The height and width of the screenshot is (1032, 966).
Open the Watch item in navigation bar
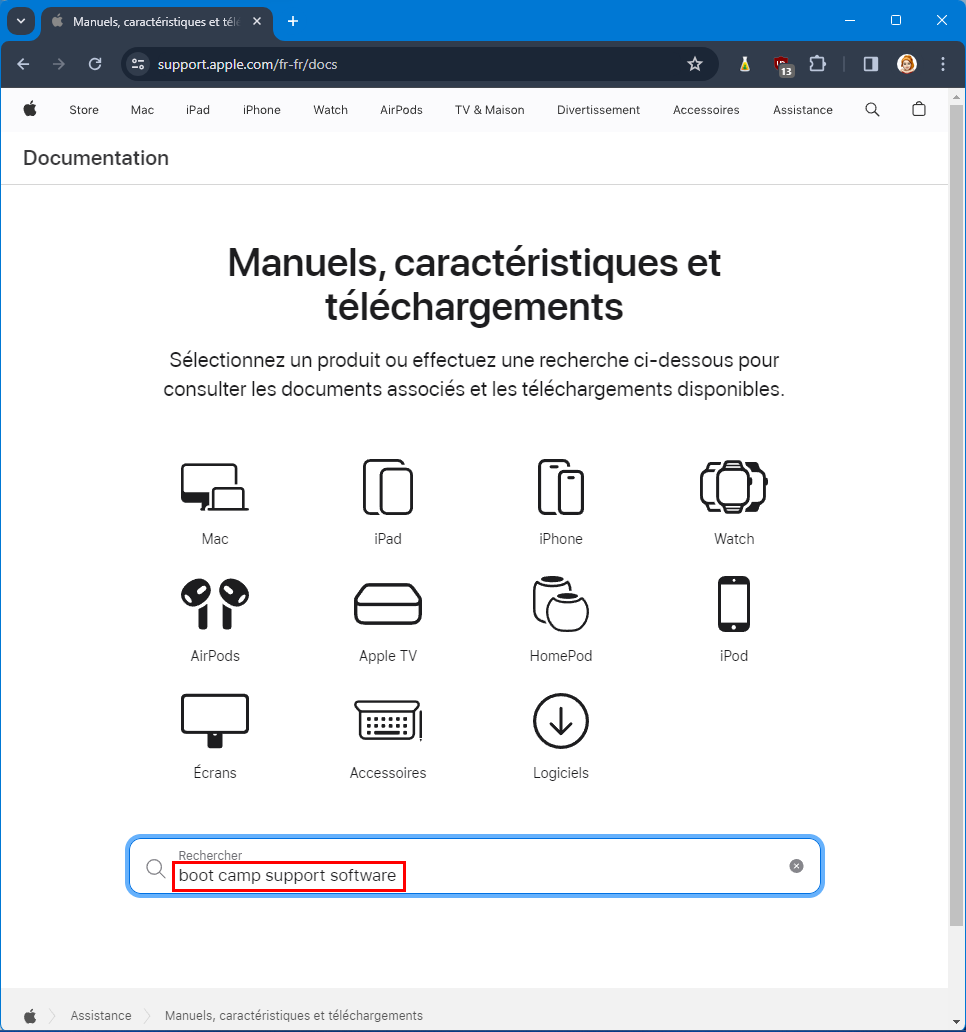point(330,110)
